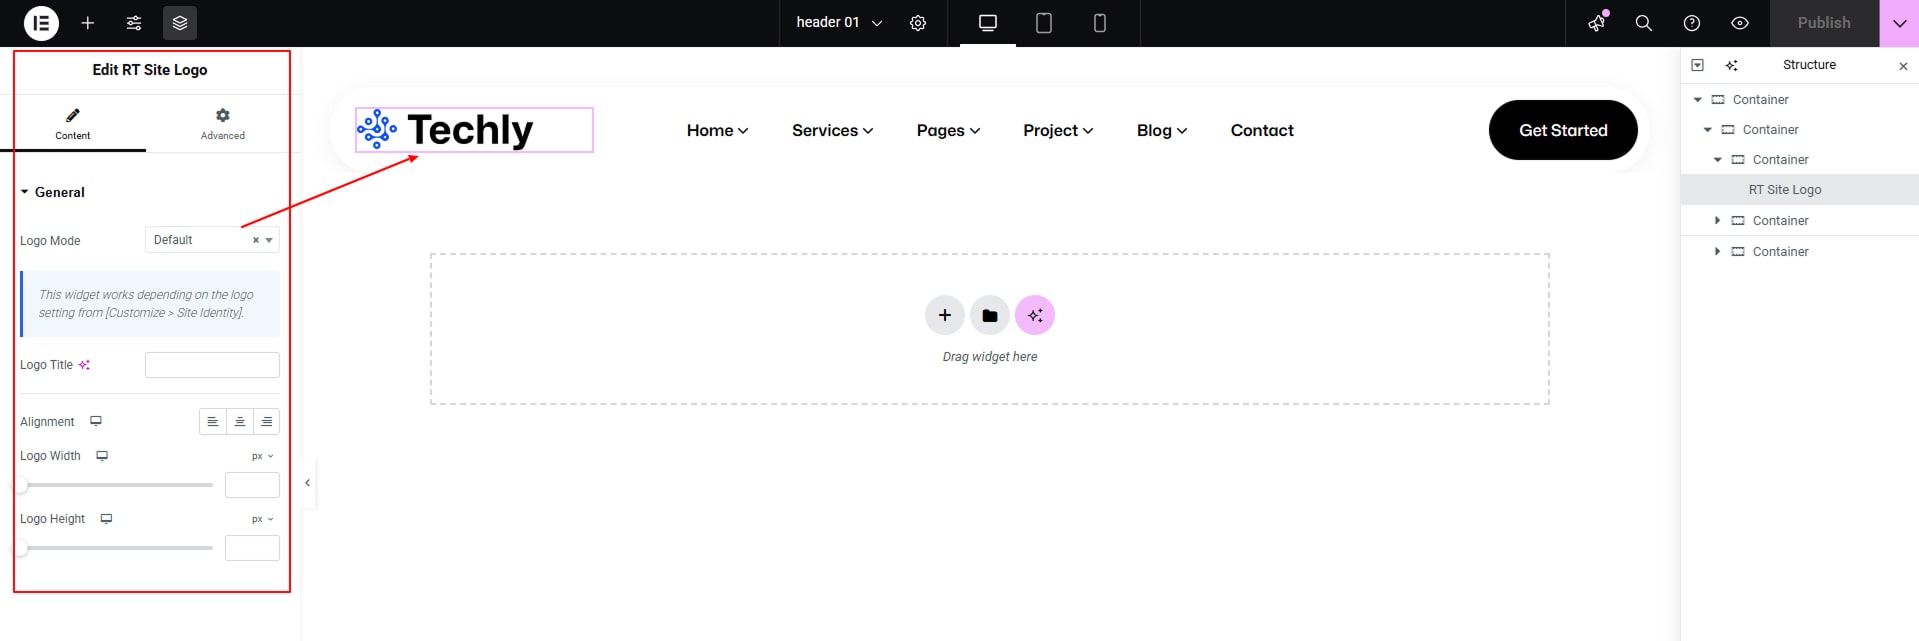The image size is (1919, 641).
Task: Click responsive device icon next to Logo Height
Action: point(106,519)
